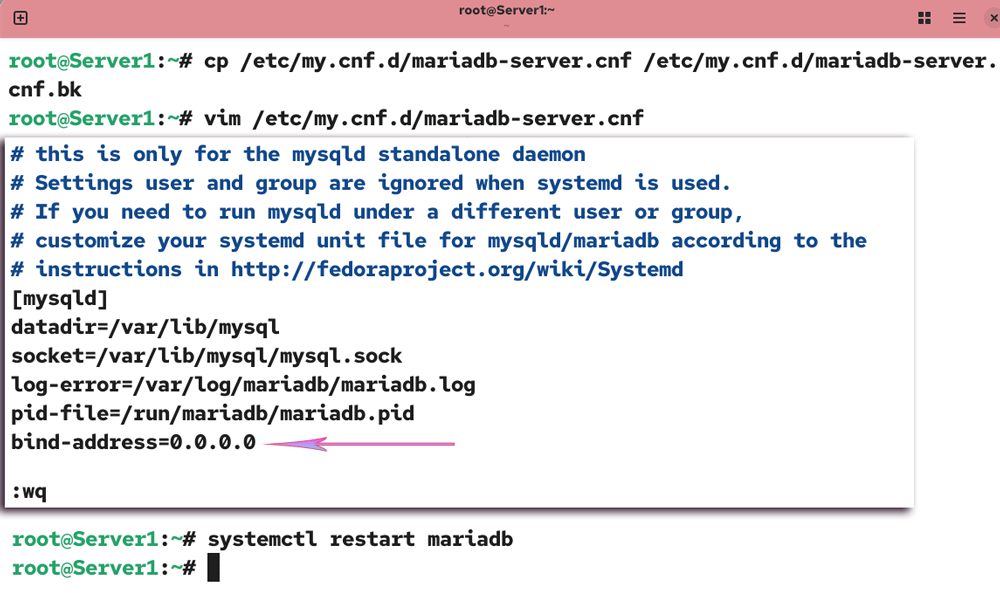Viewport: 1000px width, 597px height.
Task: Click the terminal cursor at last prompt
Action: 214,568
